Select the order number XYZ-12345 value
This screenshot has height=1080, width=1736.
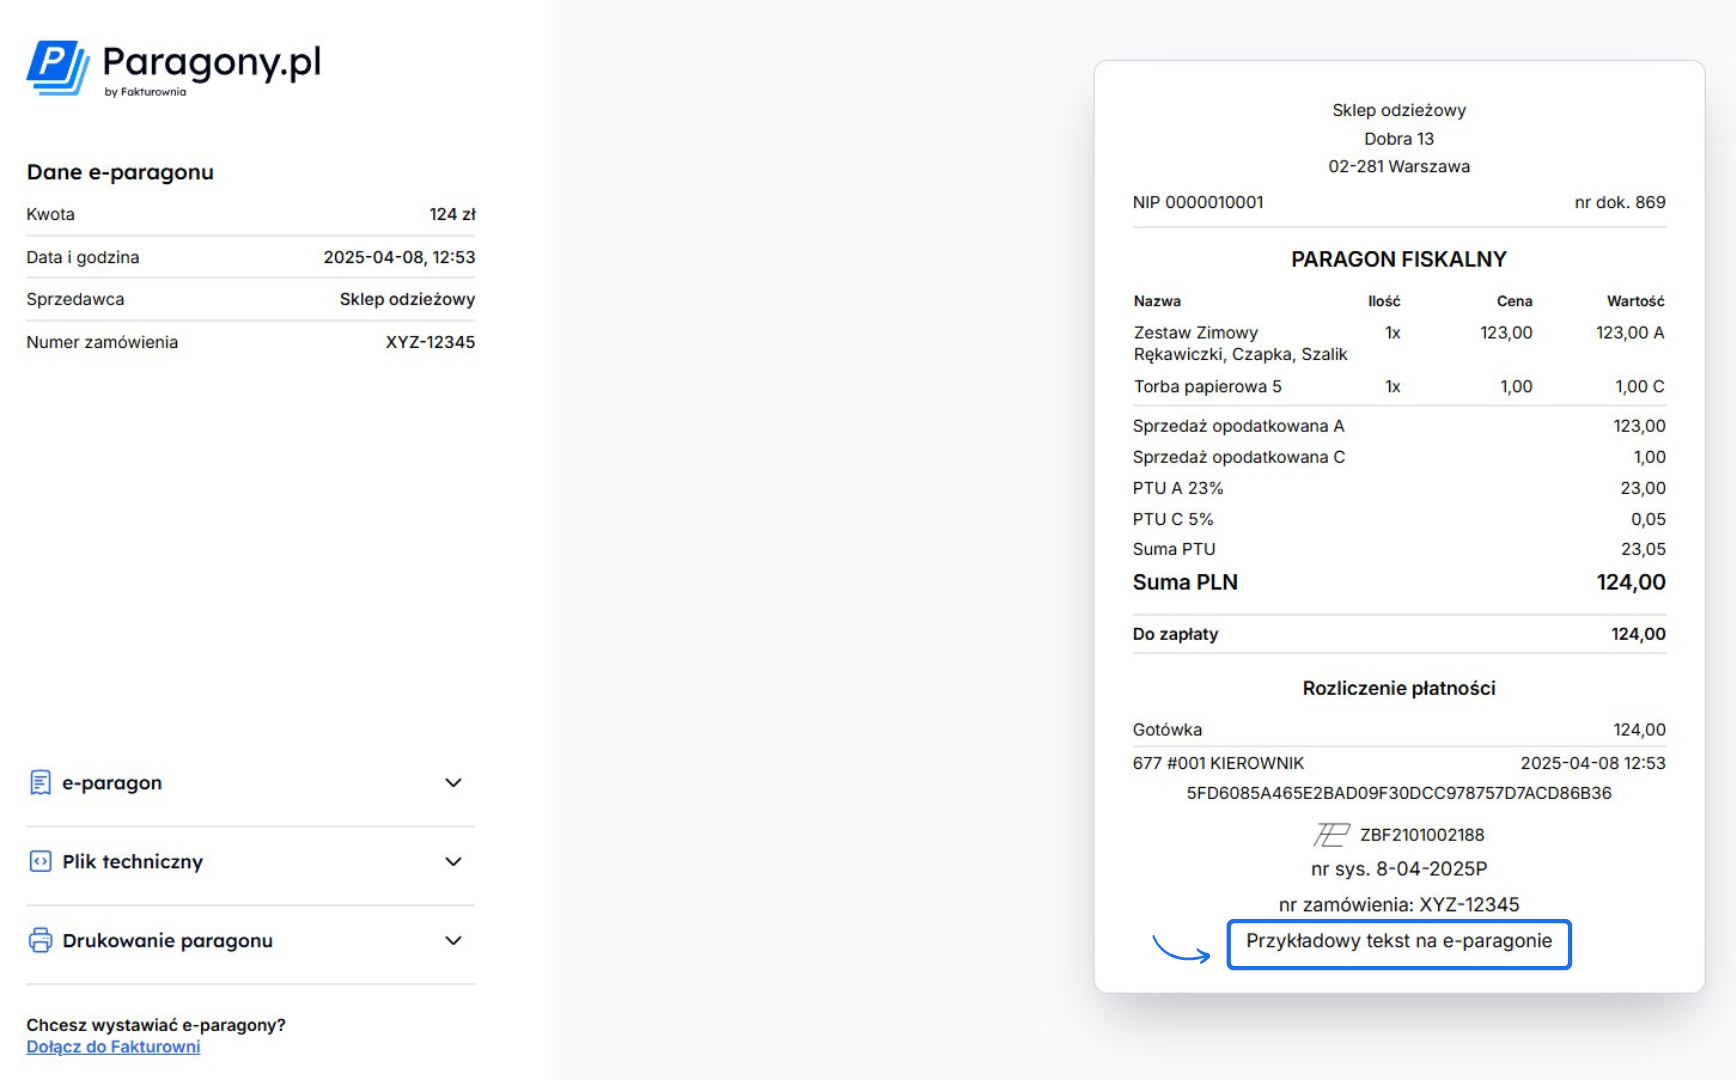click(430, 342)
